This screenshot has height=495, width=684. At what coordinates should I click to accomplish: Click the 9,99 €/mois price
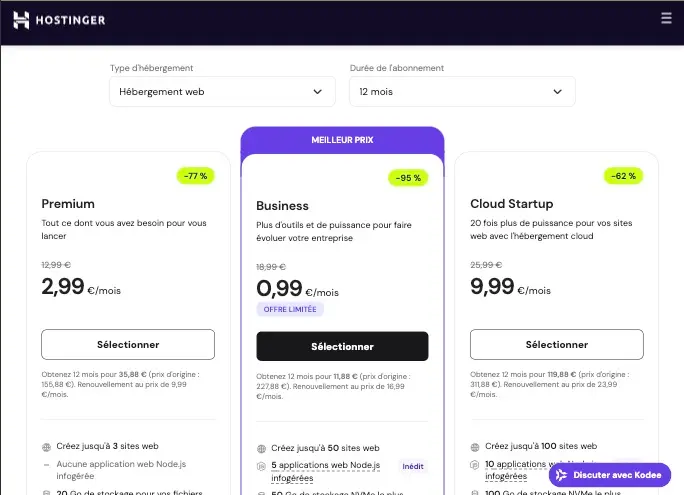[510, 287]
